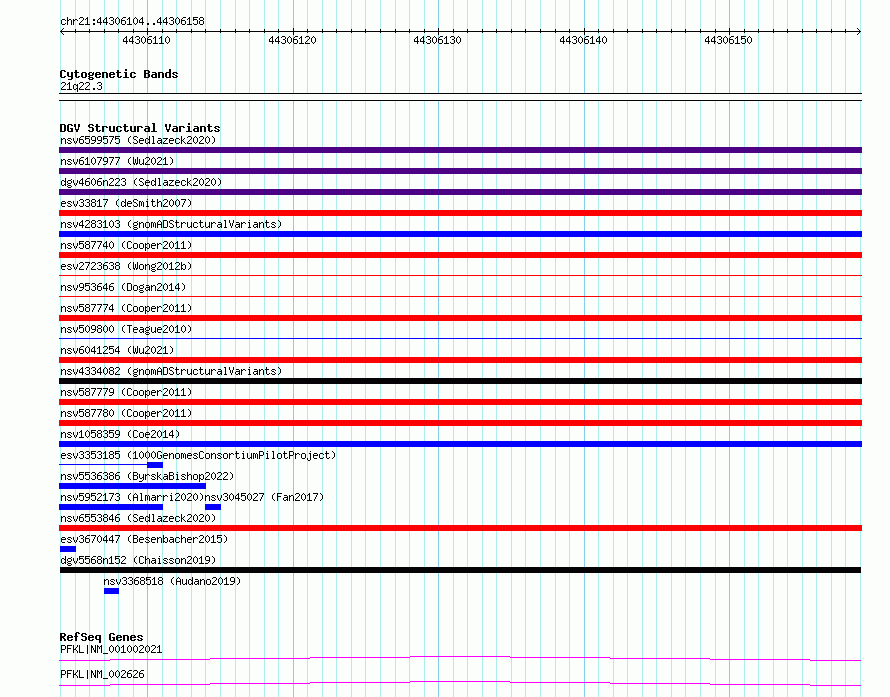890x697 pixels.
Task: Click nsv953646 (Dogan2014) variant label
Action: 123,287
